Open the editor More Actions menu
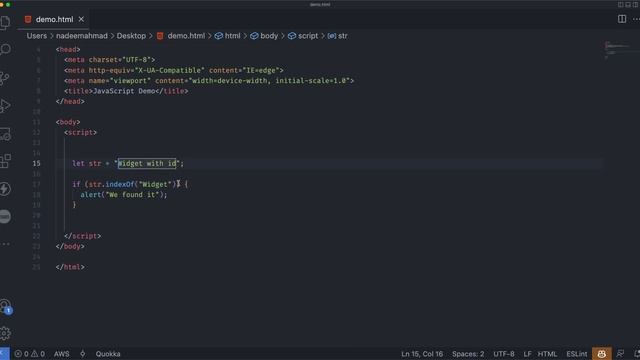Viewport: 640px width, 360px height. click(636, 19)
